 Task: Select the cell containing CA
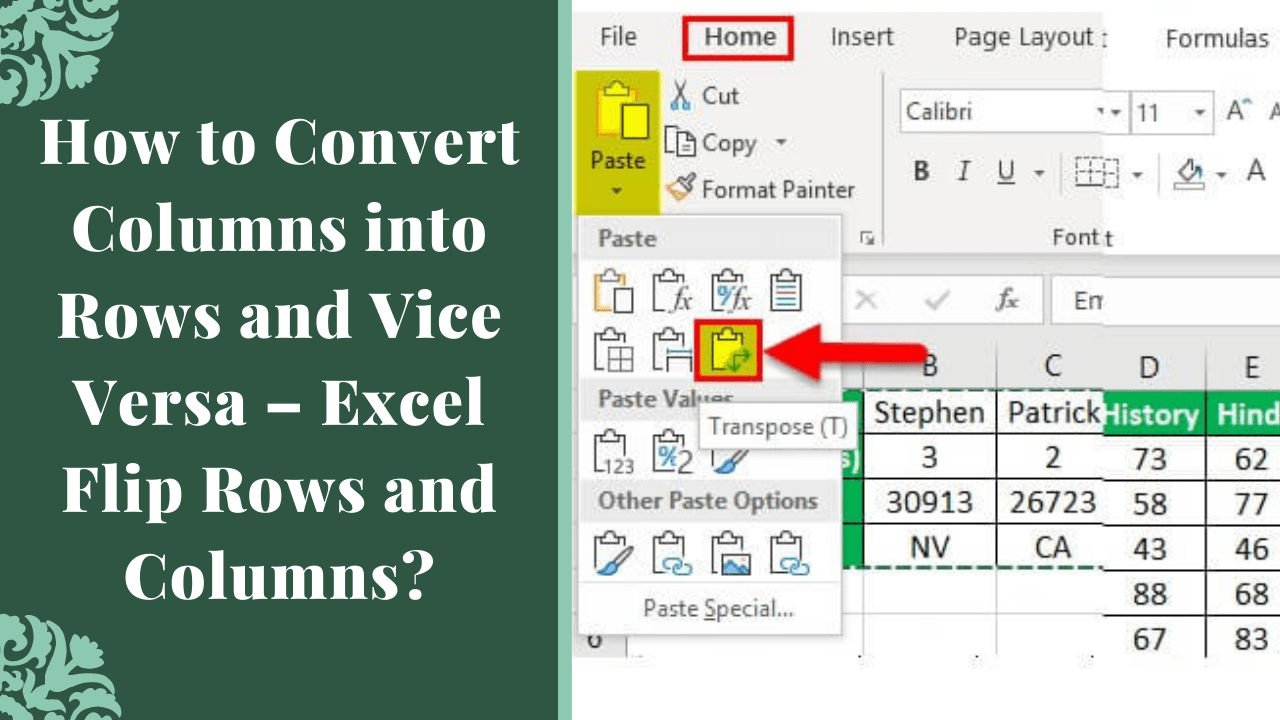tap(1052, 547)
